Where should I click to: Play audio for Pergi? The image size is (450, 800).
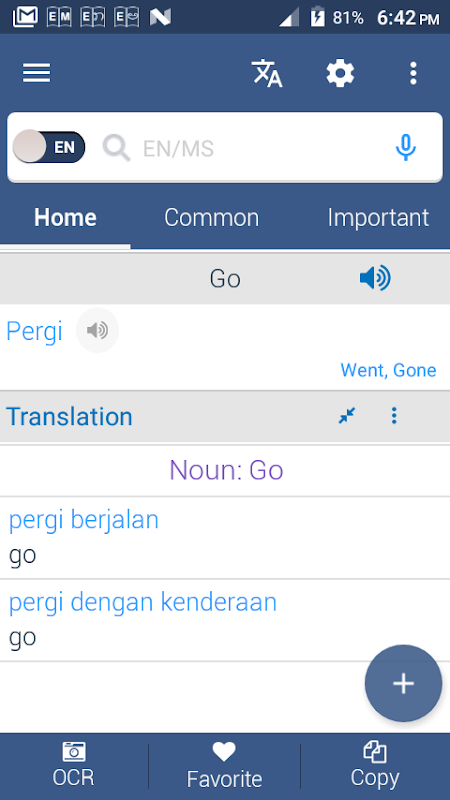[97, 331]
